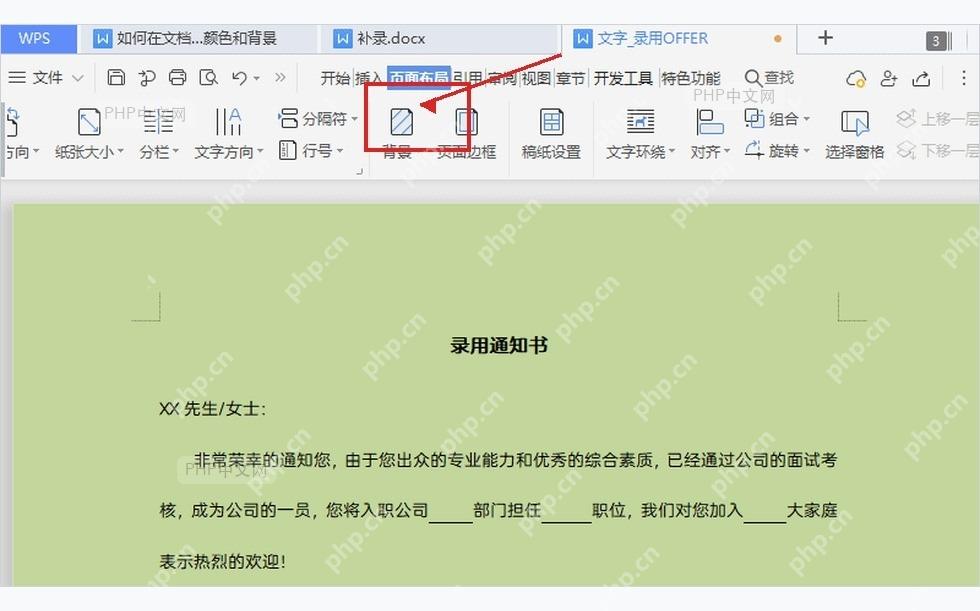The image size is (980, 611).
Task: Click the 纸张大小 paper size icon
Action: [89, 122]
